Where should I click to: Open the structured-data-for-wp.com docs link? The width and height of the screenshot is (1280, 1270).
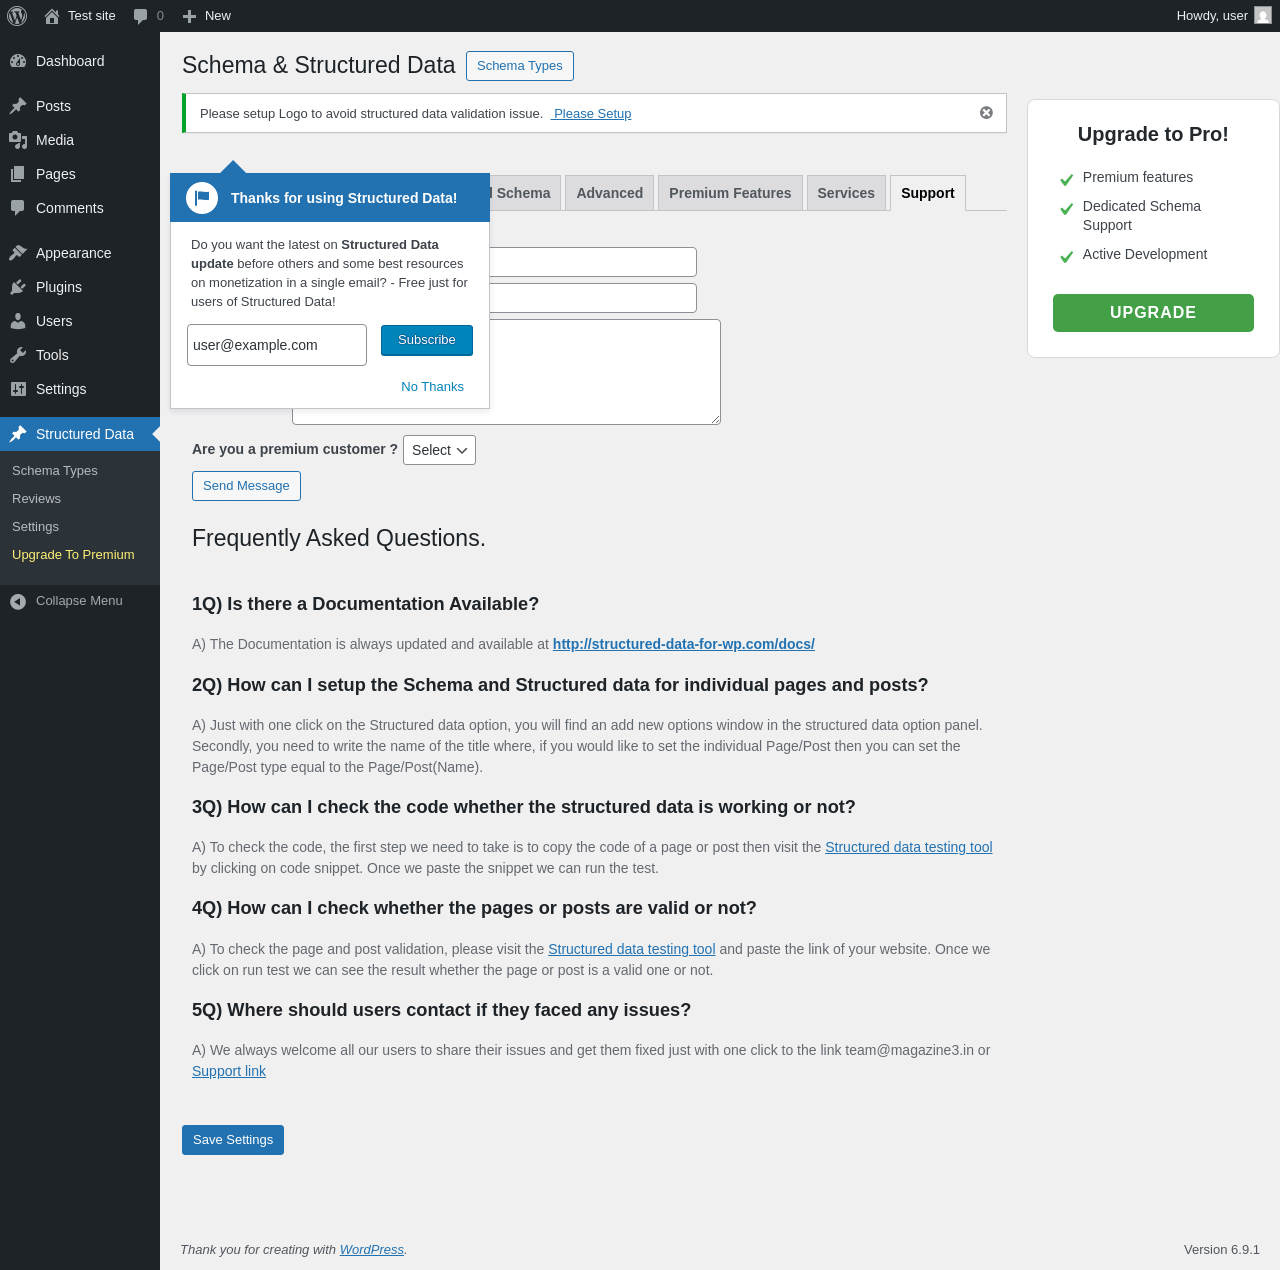tap(684, 644)
